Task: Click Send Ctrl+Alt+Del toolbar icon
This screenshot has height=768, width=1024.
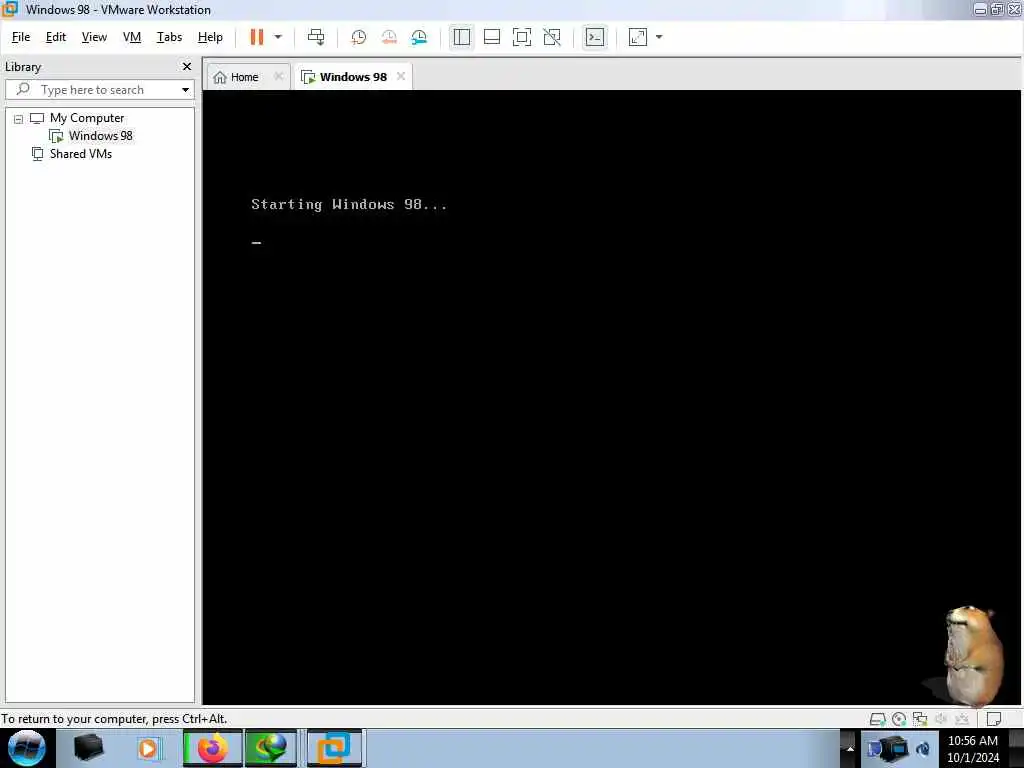Action: click(x=316, y=37)
